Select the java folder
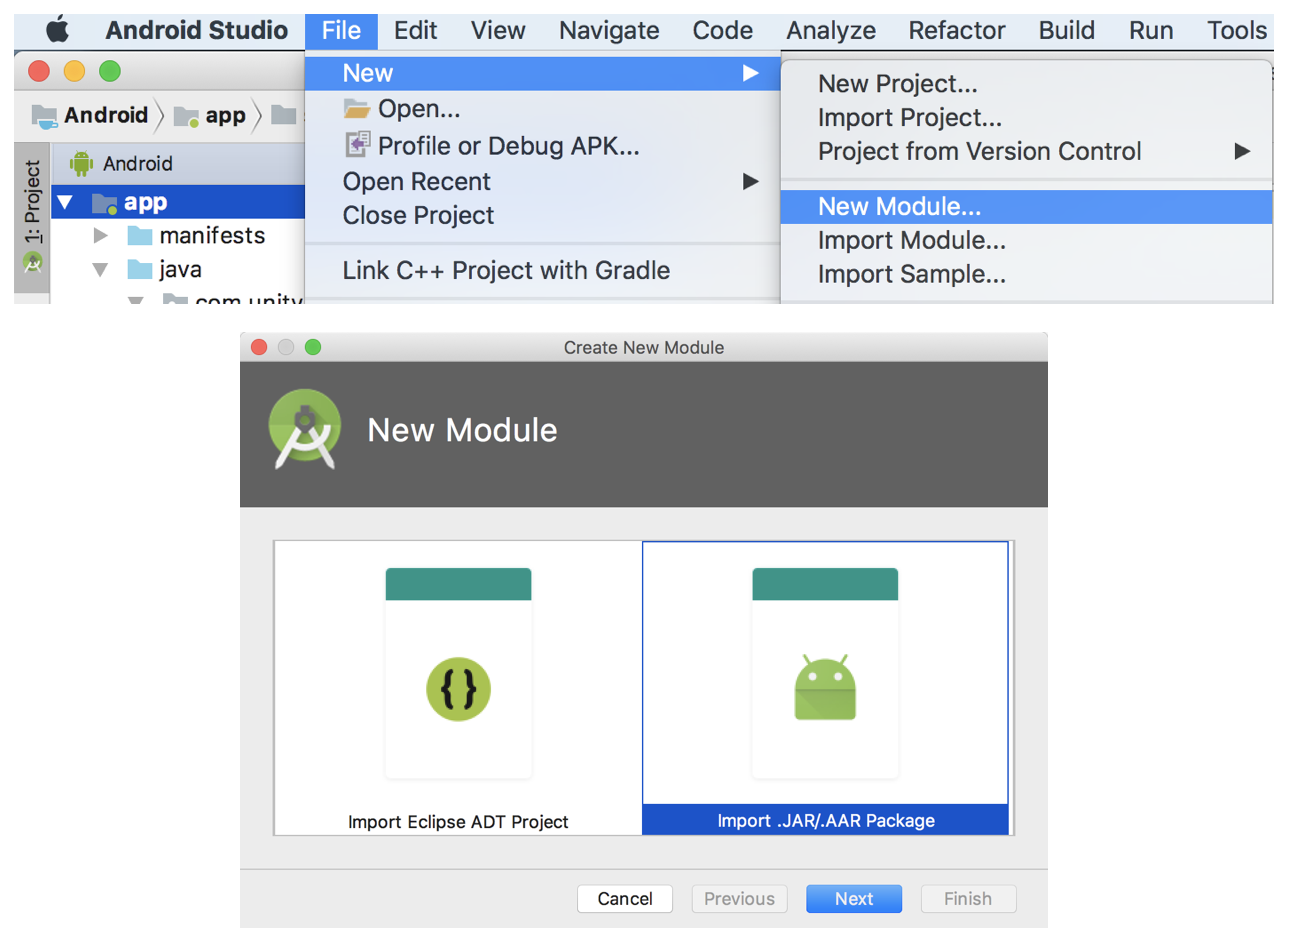The image size is (1294, 942). coord(180,269)
